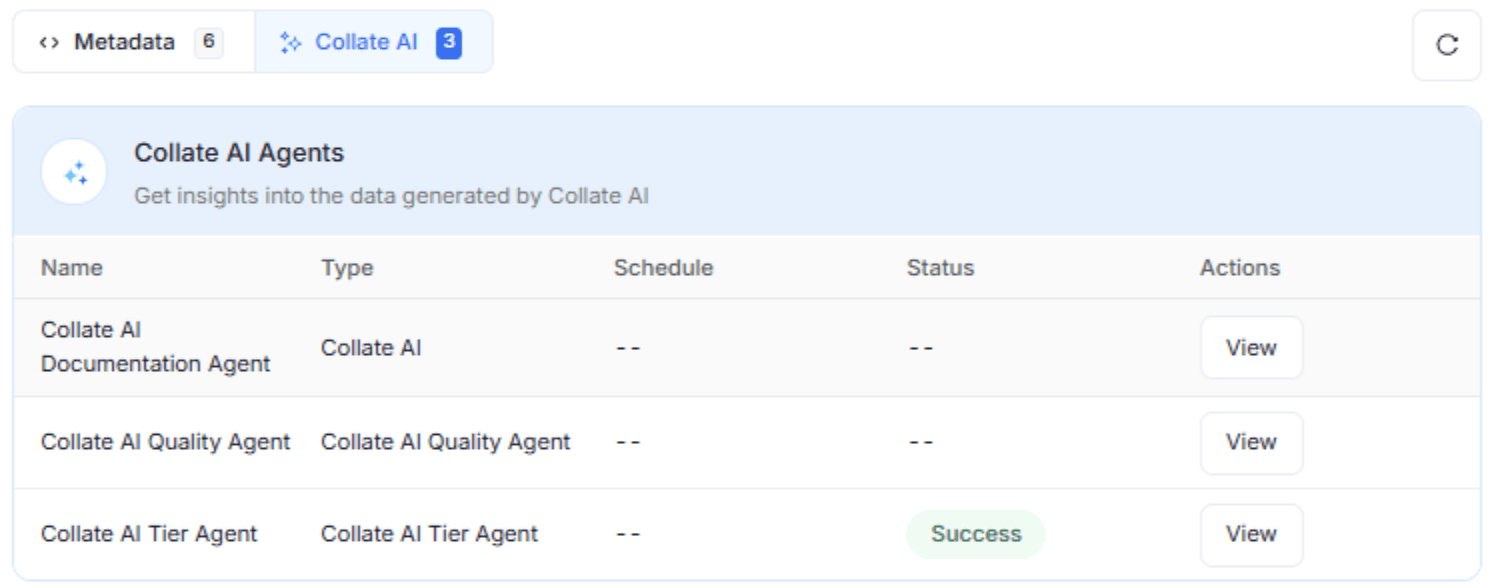View the Collate AI Documentation Agent
Image resolution: width=1502 pixels, height=588 pixels.
(1251, 347)
